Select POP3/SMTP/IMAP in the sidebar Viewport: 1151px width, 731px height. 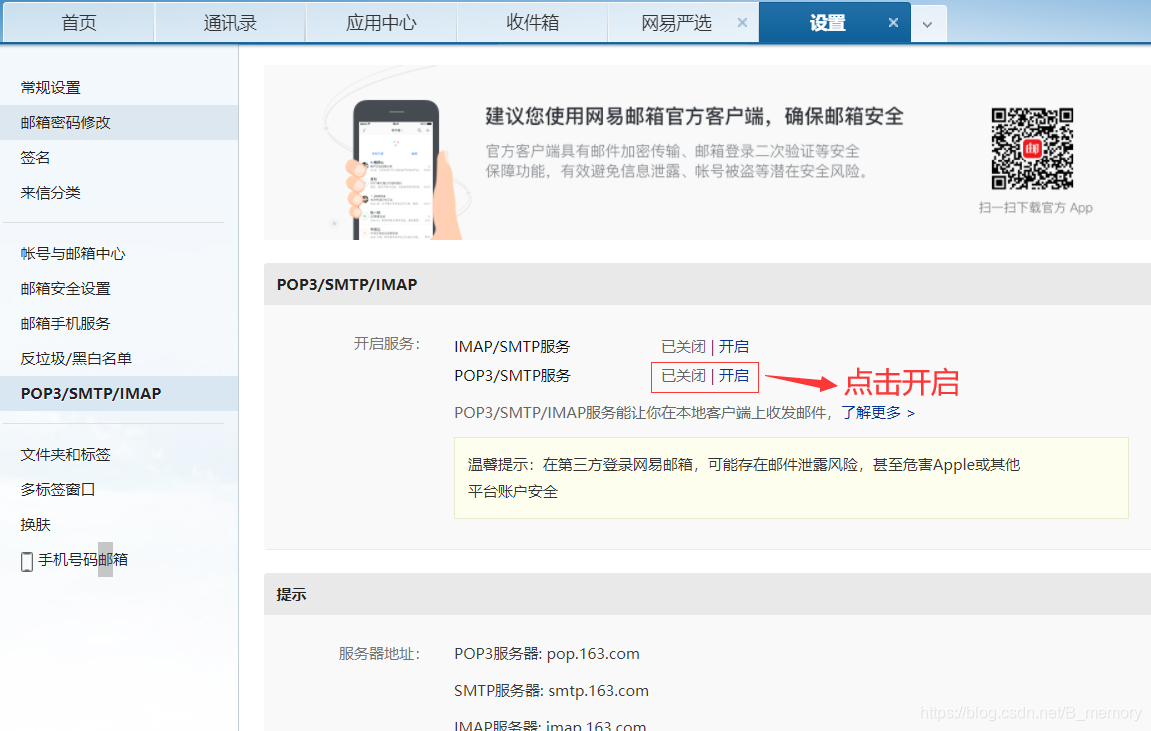coord(91,393)
